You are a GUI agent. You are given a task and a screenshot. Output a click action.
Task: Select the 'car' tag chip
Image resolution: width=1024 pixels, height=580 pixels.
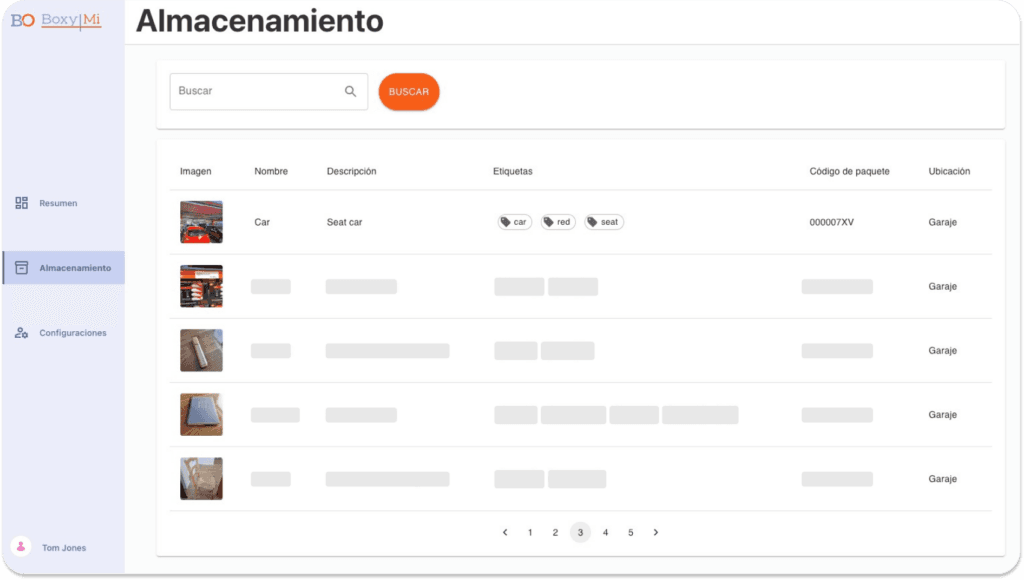514,222
